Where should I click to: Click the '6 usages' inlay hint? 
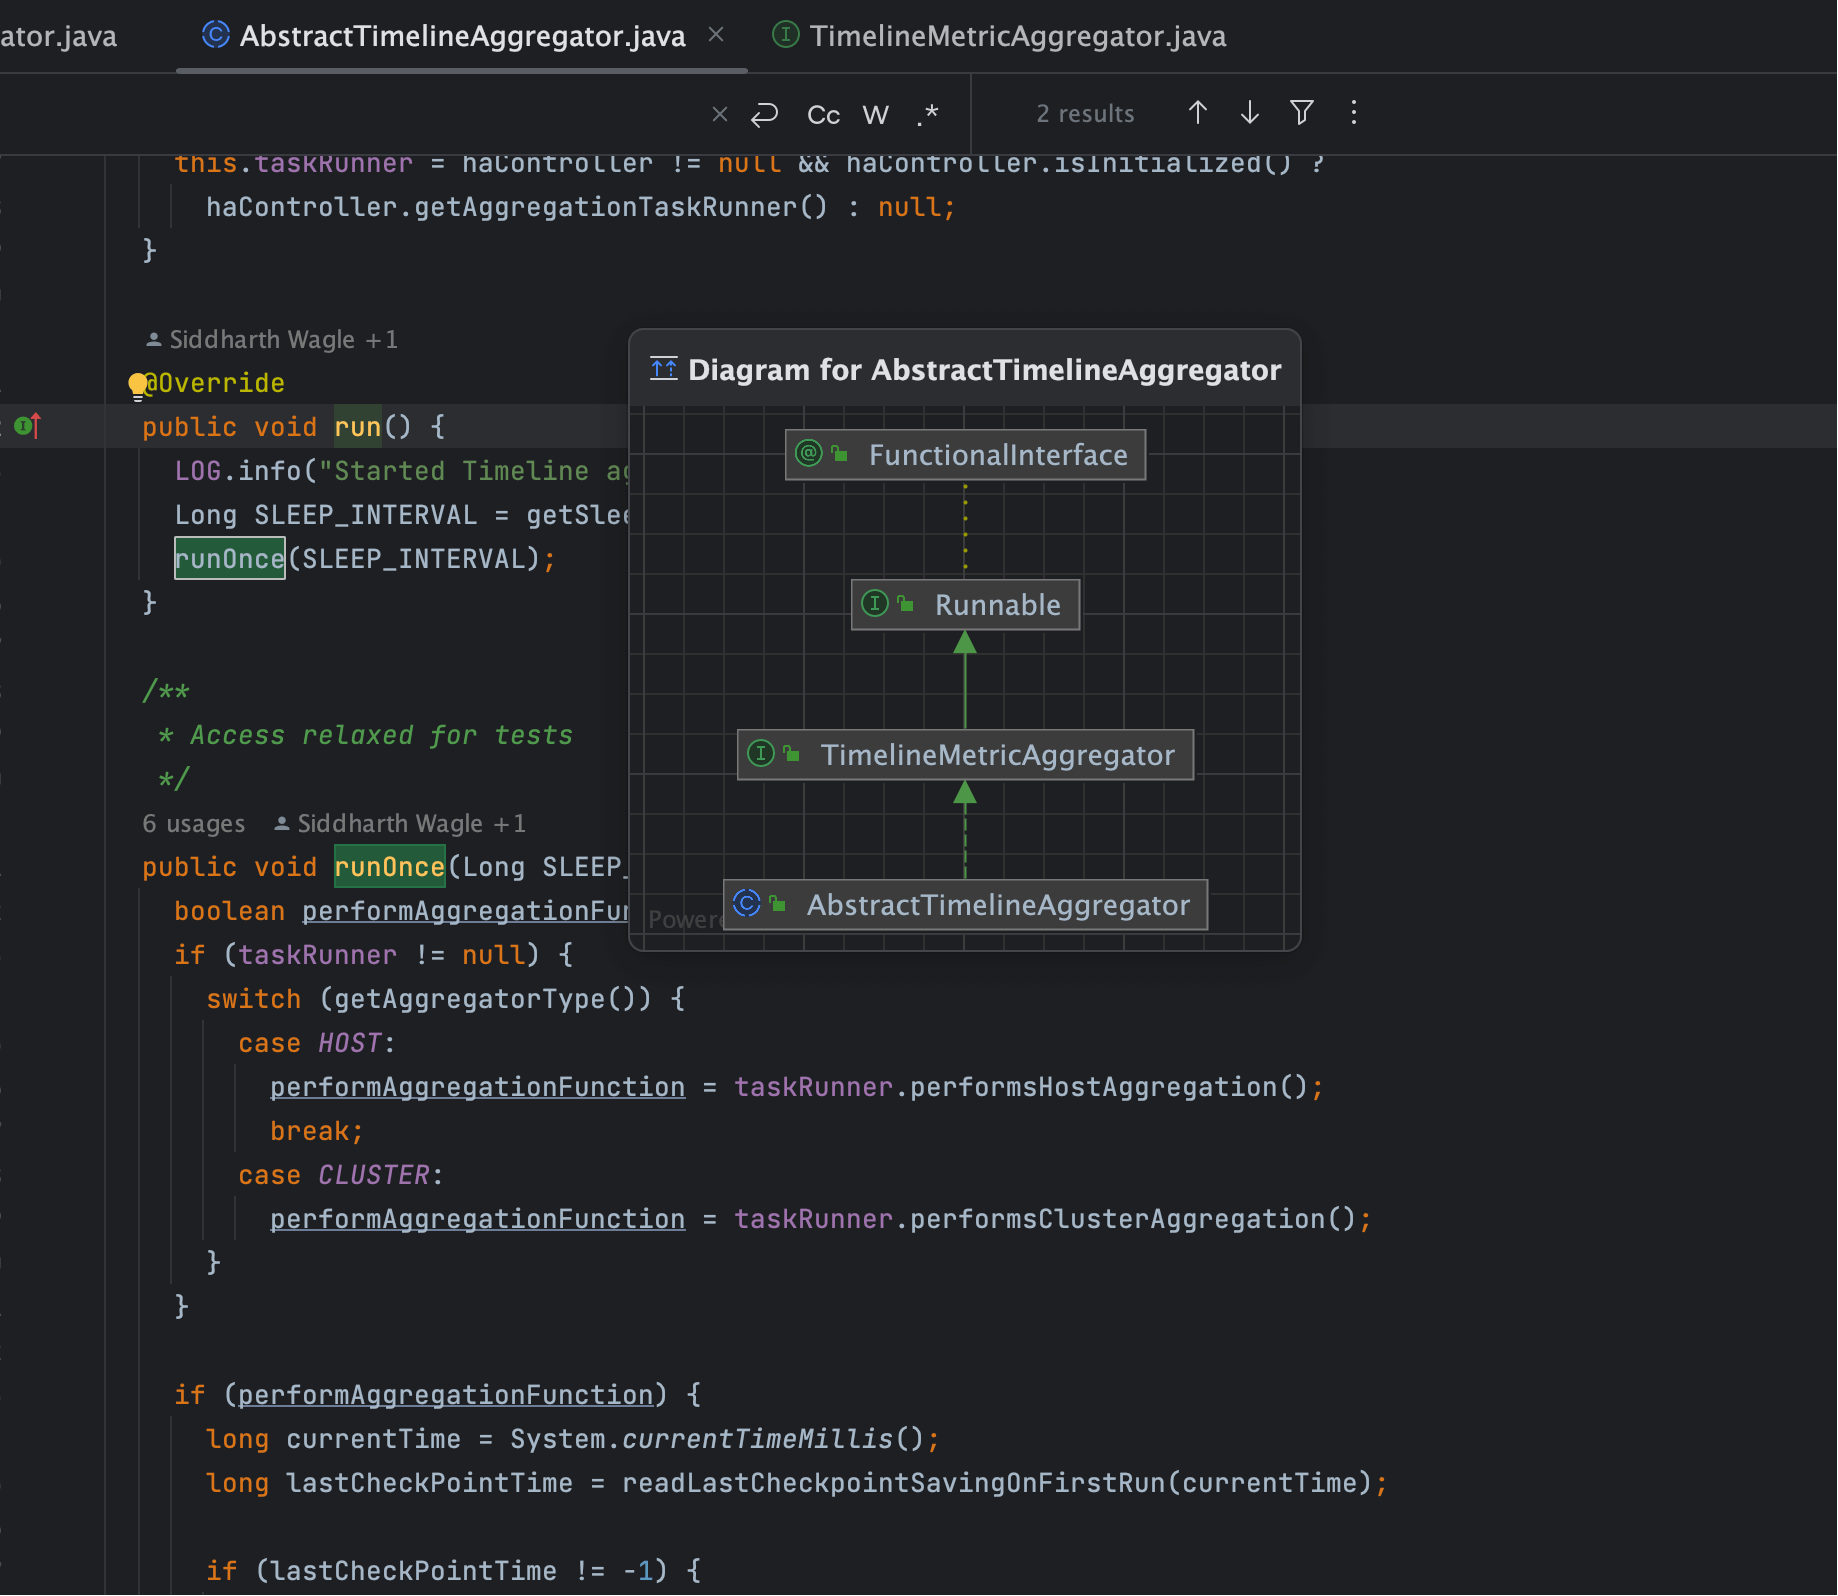[x=193, y=824]
